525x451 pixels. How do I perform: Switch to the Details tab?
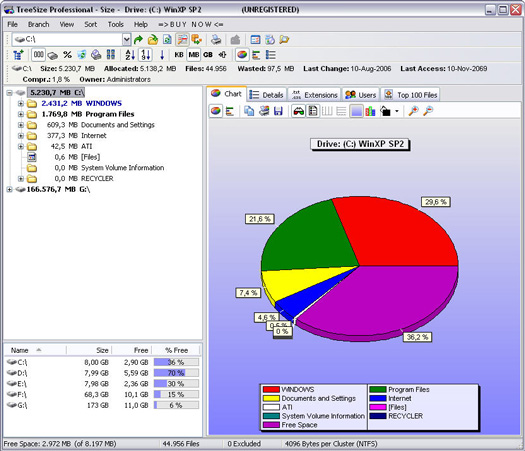tap(267, 95)
